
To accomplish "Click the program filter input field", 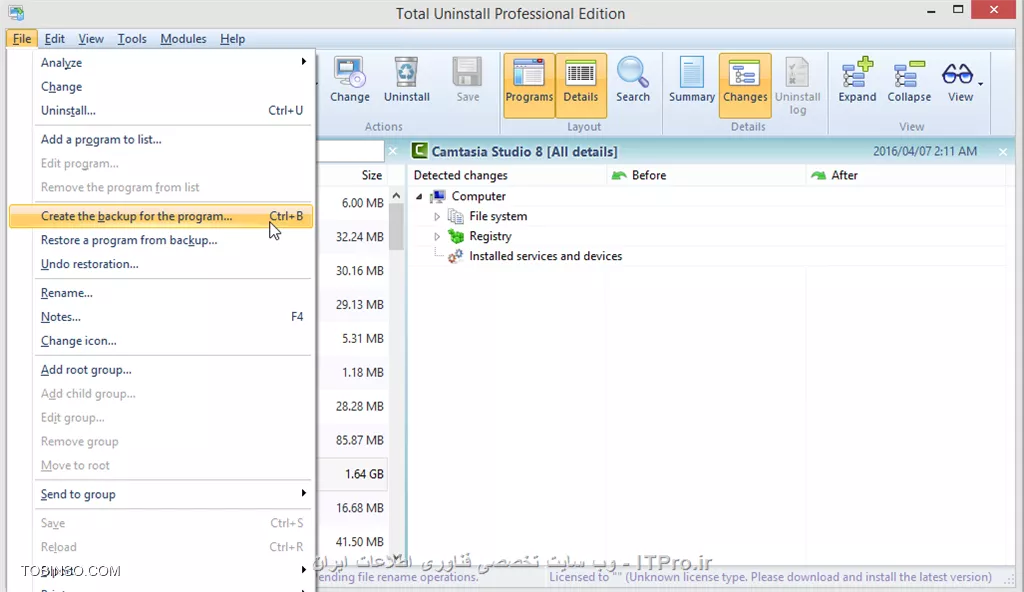I will 350,151.
